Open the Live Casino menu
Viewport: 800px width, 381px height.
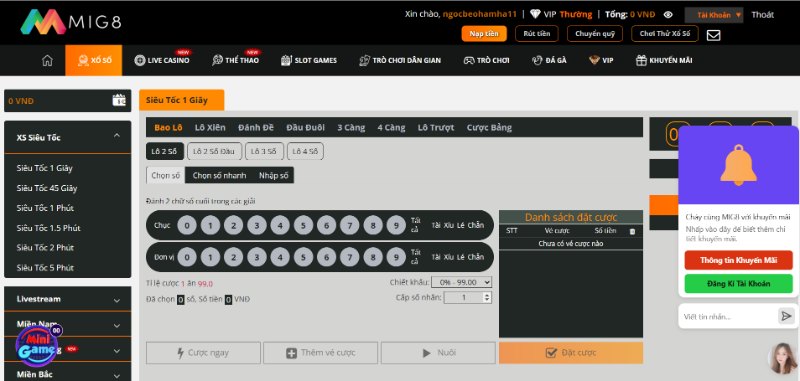(x=162, y=60)
